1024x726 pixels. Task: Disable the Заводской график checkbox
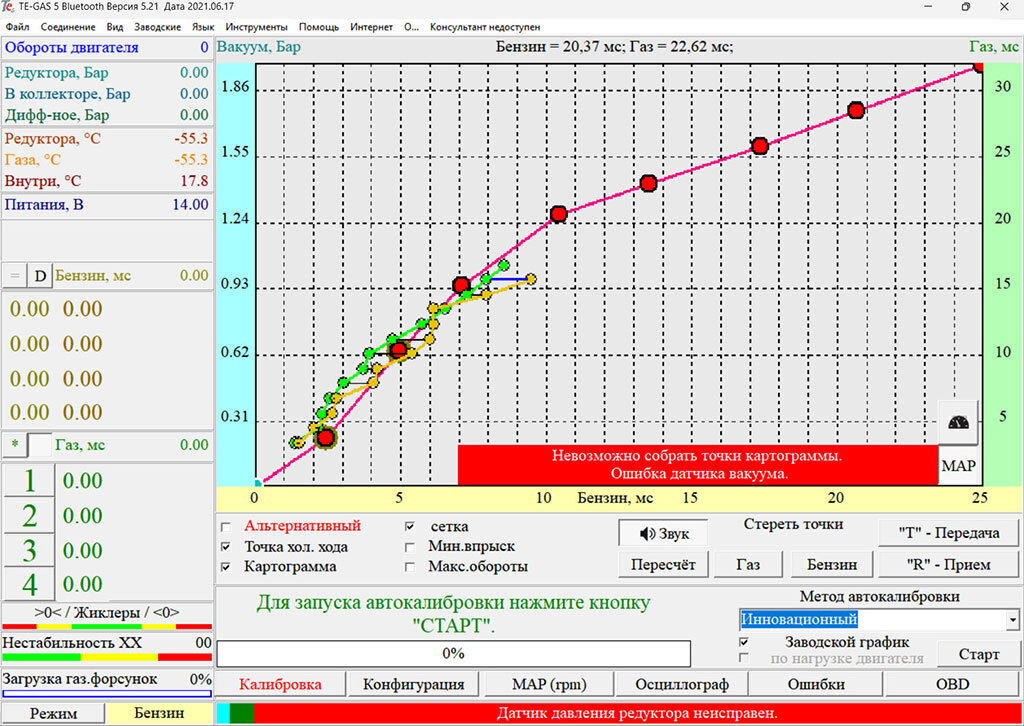click(x=743, y=642)
